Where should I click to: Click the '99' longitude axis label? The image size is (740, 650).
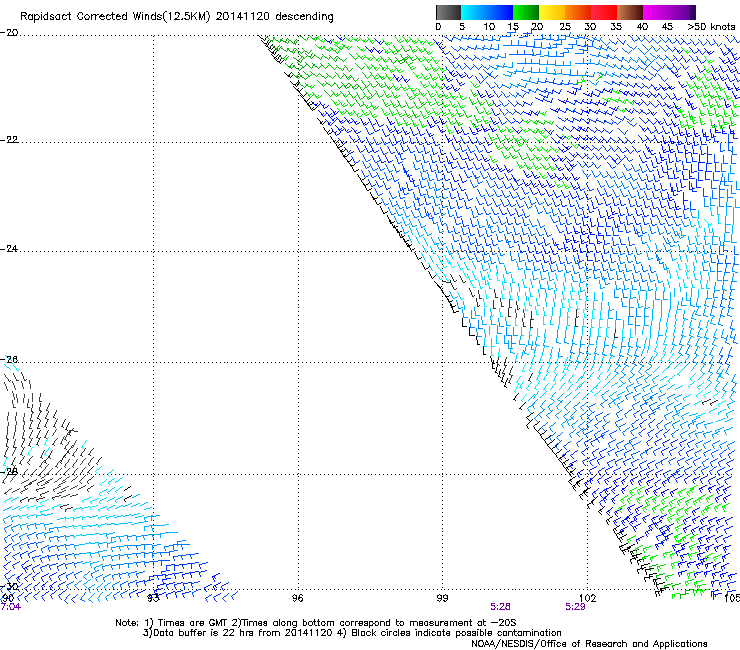(x=442, y=598)
